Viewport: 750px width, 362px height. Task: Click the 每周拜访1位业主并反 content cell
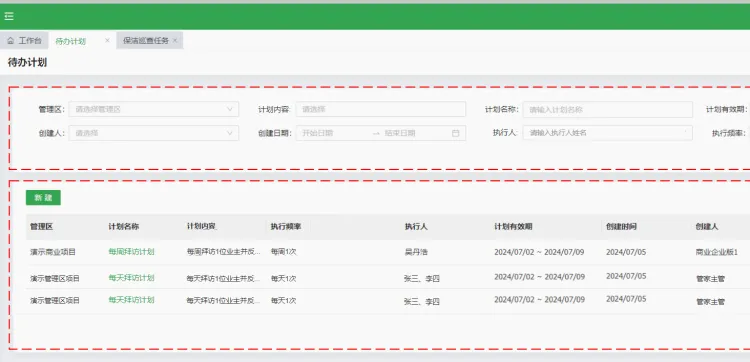coord(224,252)
